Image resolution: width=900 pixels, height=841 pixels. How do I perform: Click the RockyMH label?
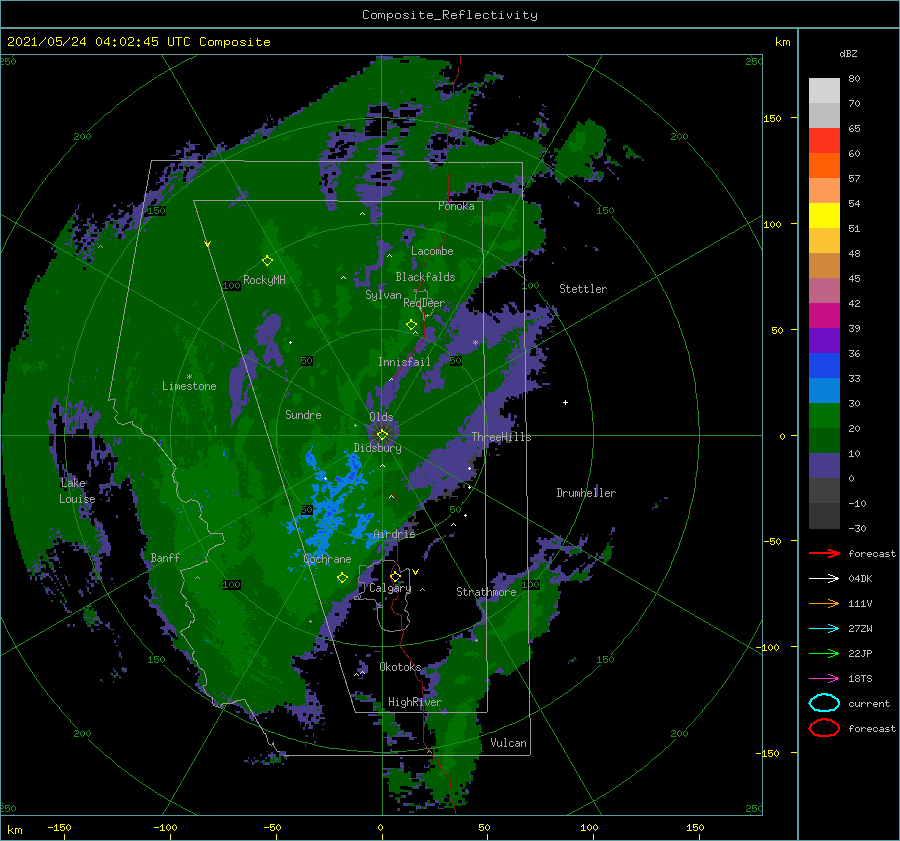[264, 280]
